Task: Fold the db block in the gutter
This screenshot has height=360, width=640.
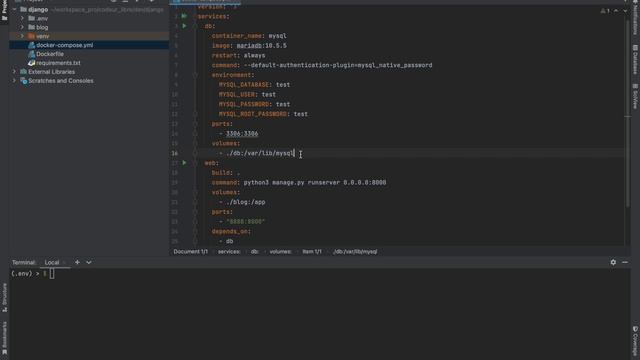Action: [x=195, y=26]
